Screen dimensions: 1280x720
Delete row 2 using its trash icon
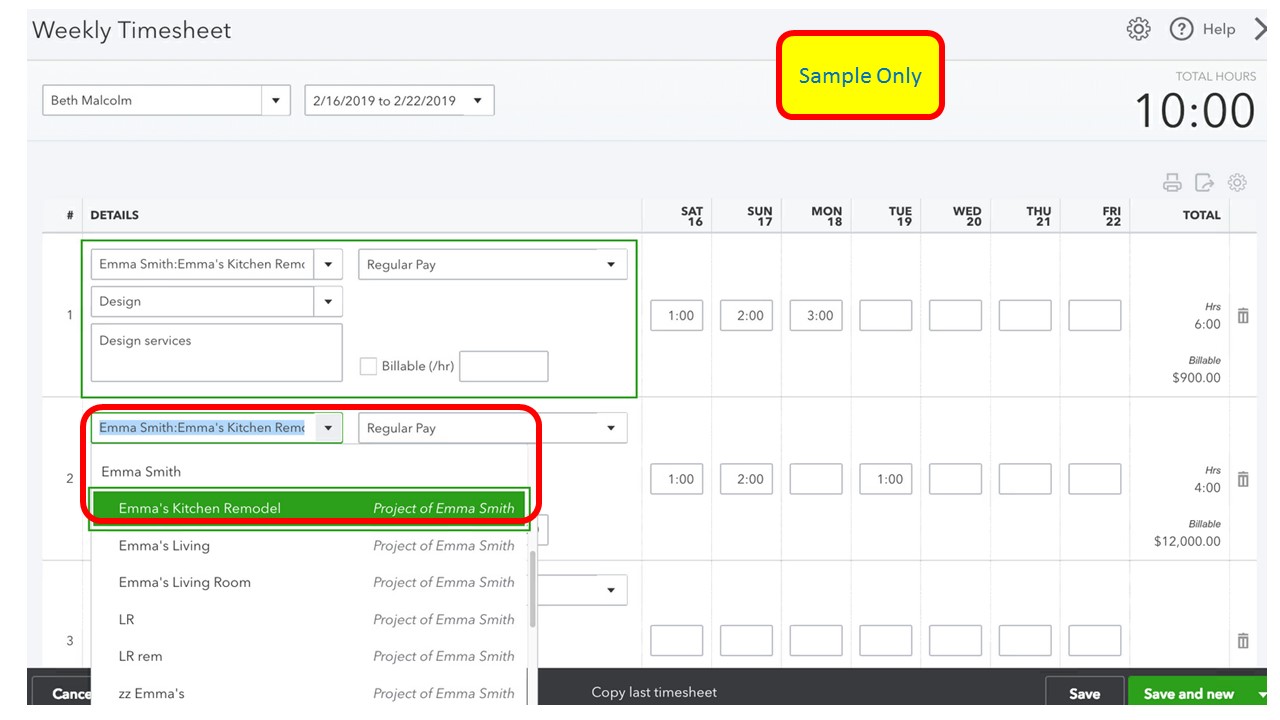click(x=1242, y=479)
